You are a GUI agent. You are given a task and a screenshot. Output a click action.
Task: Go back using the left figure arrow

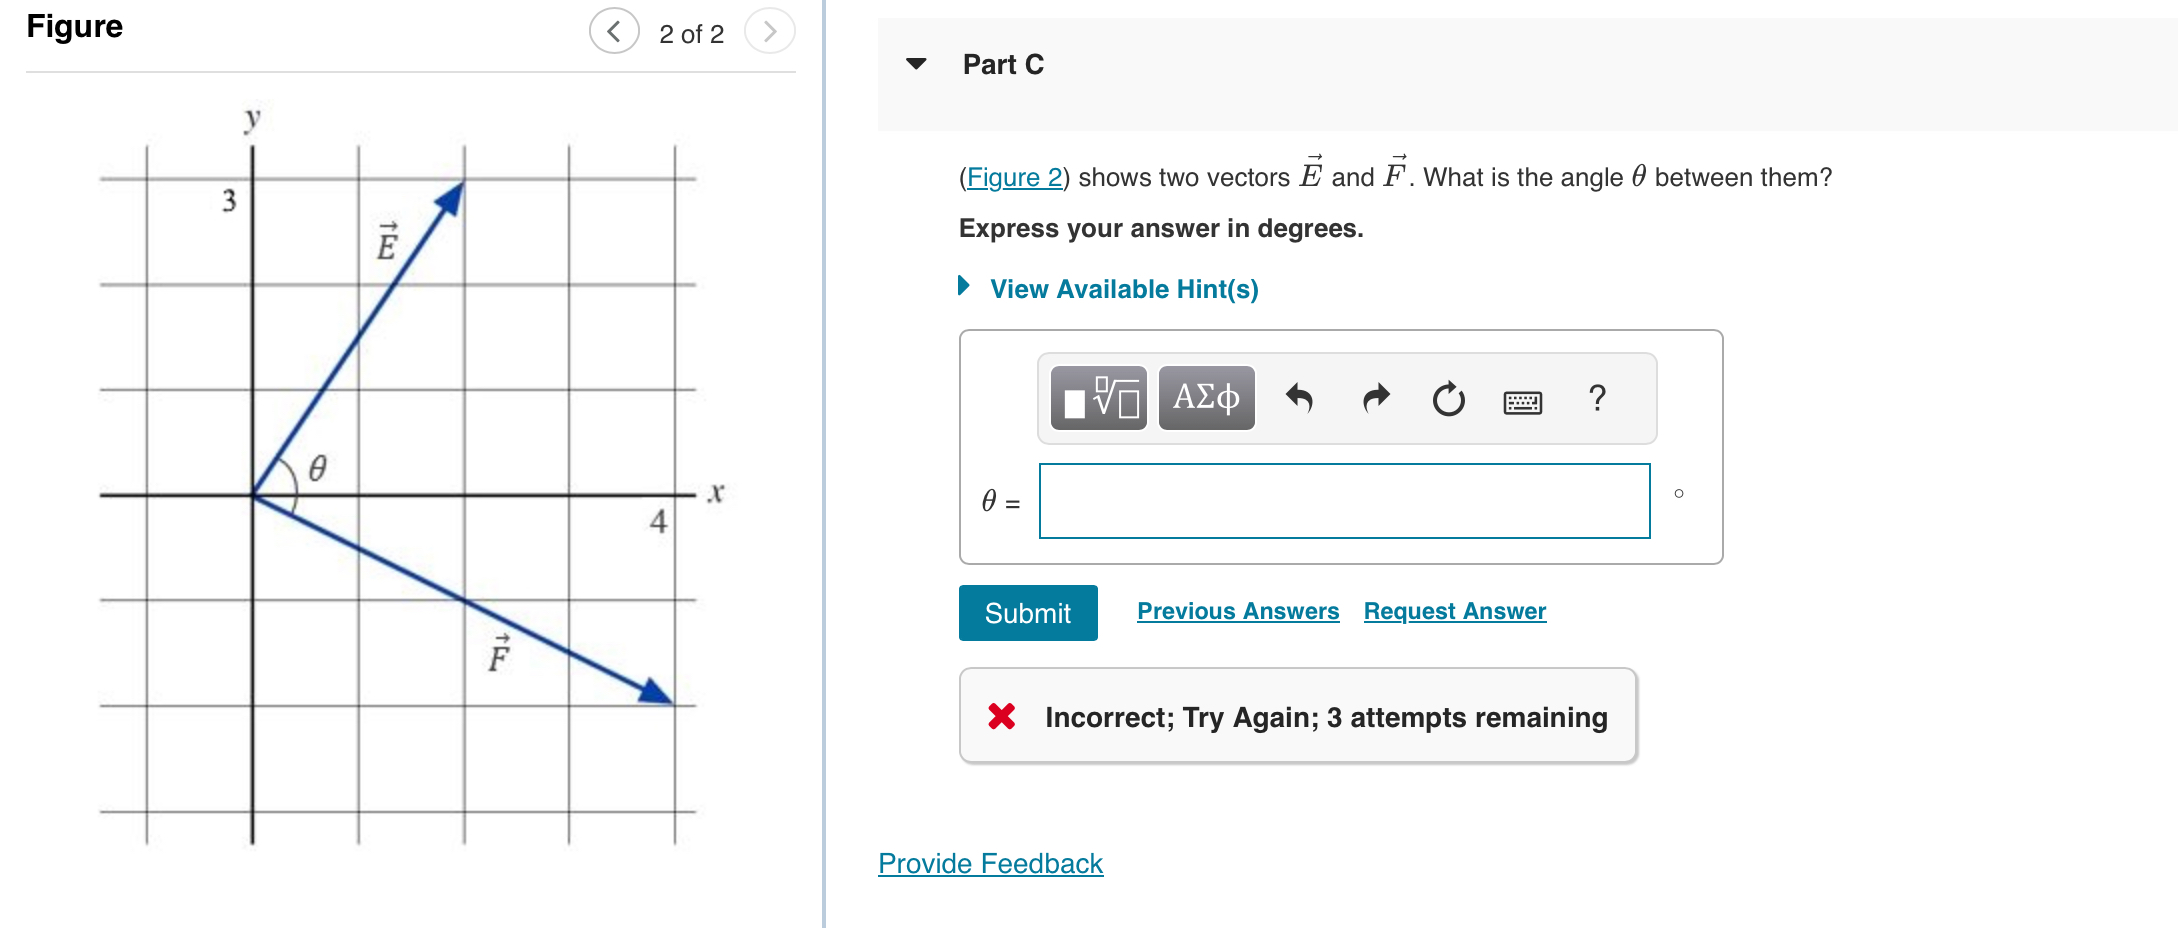(x=614, y=31)
